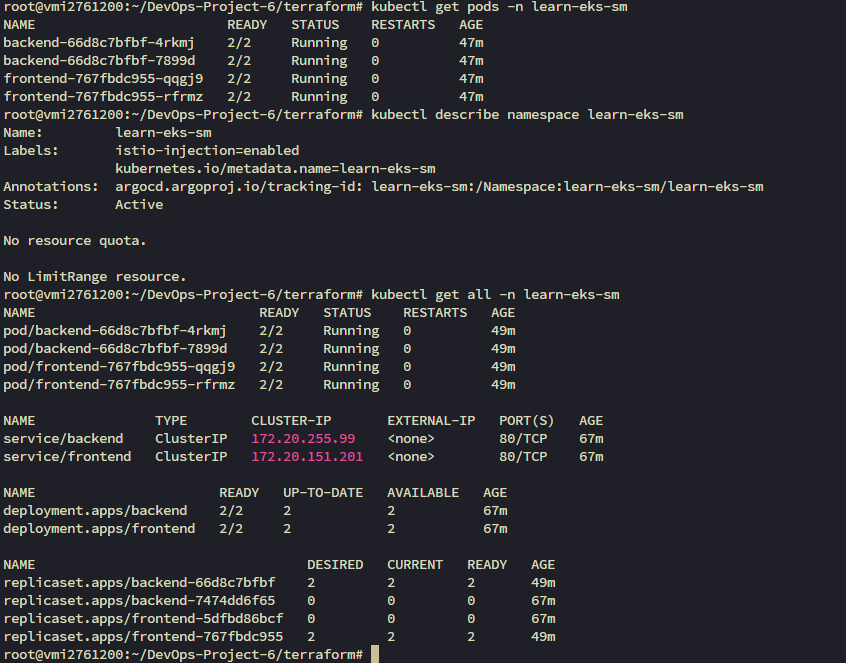Click the RESTARTS column header
Viewport: 846px width, 663px height.
[402, 24]
